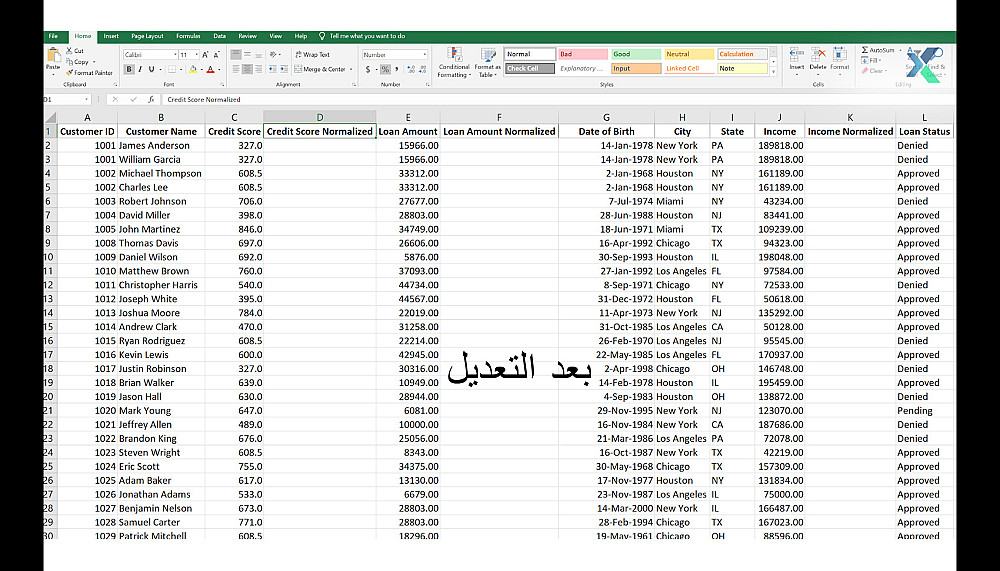
Task: Apply Middle Align to the cell
Action: pos(247,54)
